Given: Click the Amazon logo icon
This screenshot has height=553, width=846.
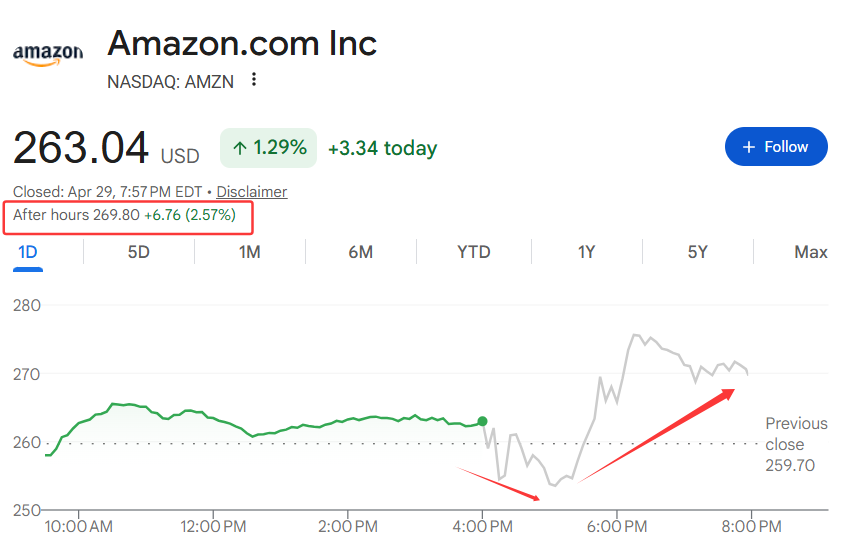Looking at the screenshot, I should click(x=48, y=55).
